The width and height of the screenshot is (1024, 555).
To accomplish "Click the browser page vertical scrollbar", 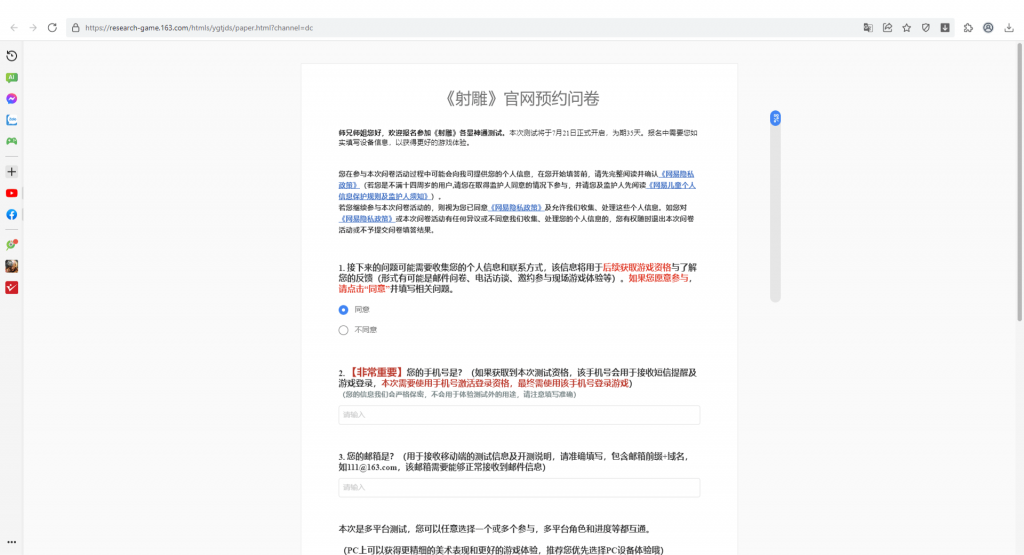I will (x=1019, y=183).
